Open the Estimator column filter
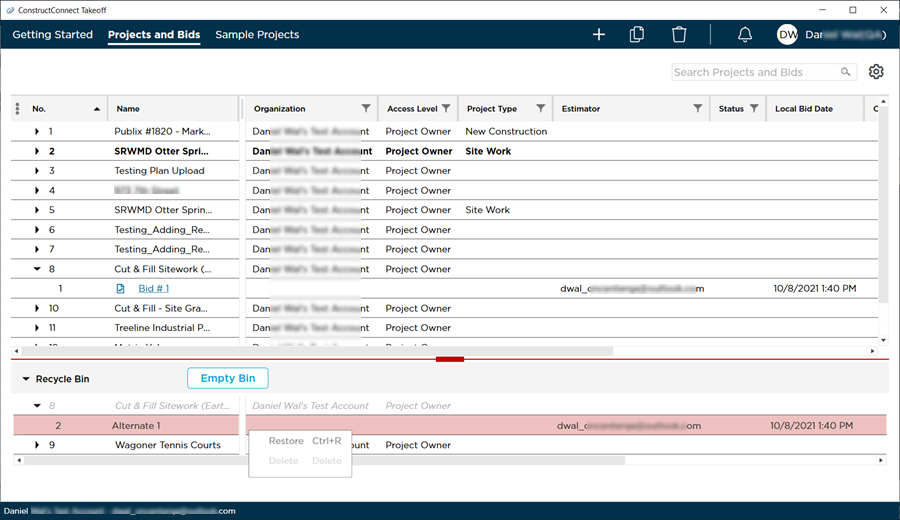The height and width of the screenshot is (520, 900). (697, 108)
